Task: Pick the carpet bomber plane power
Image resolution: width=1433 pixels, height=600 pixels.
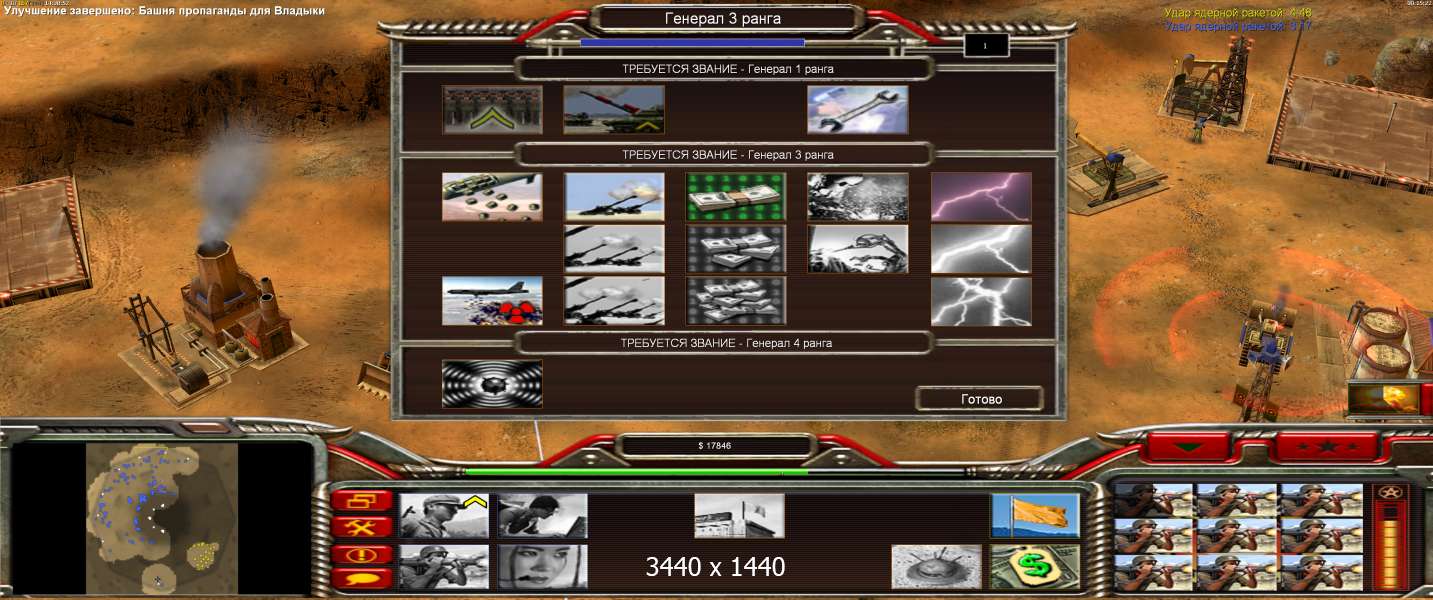Action: pyautogui.click(x=492, y=301)
